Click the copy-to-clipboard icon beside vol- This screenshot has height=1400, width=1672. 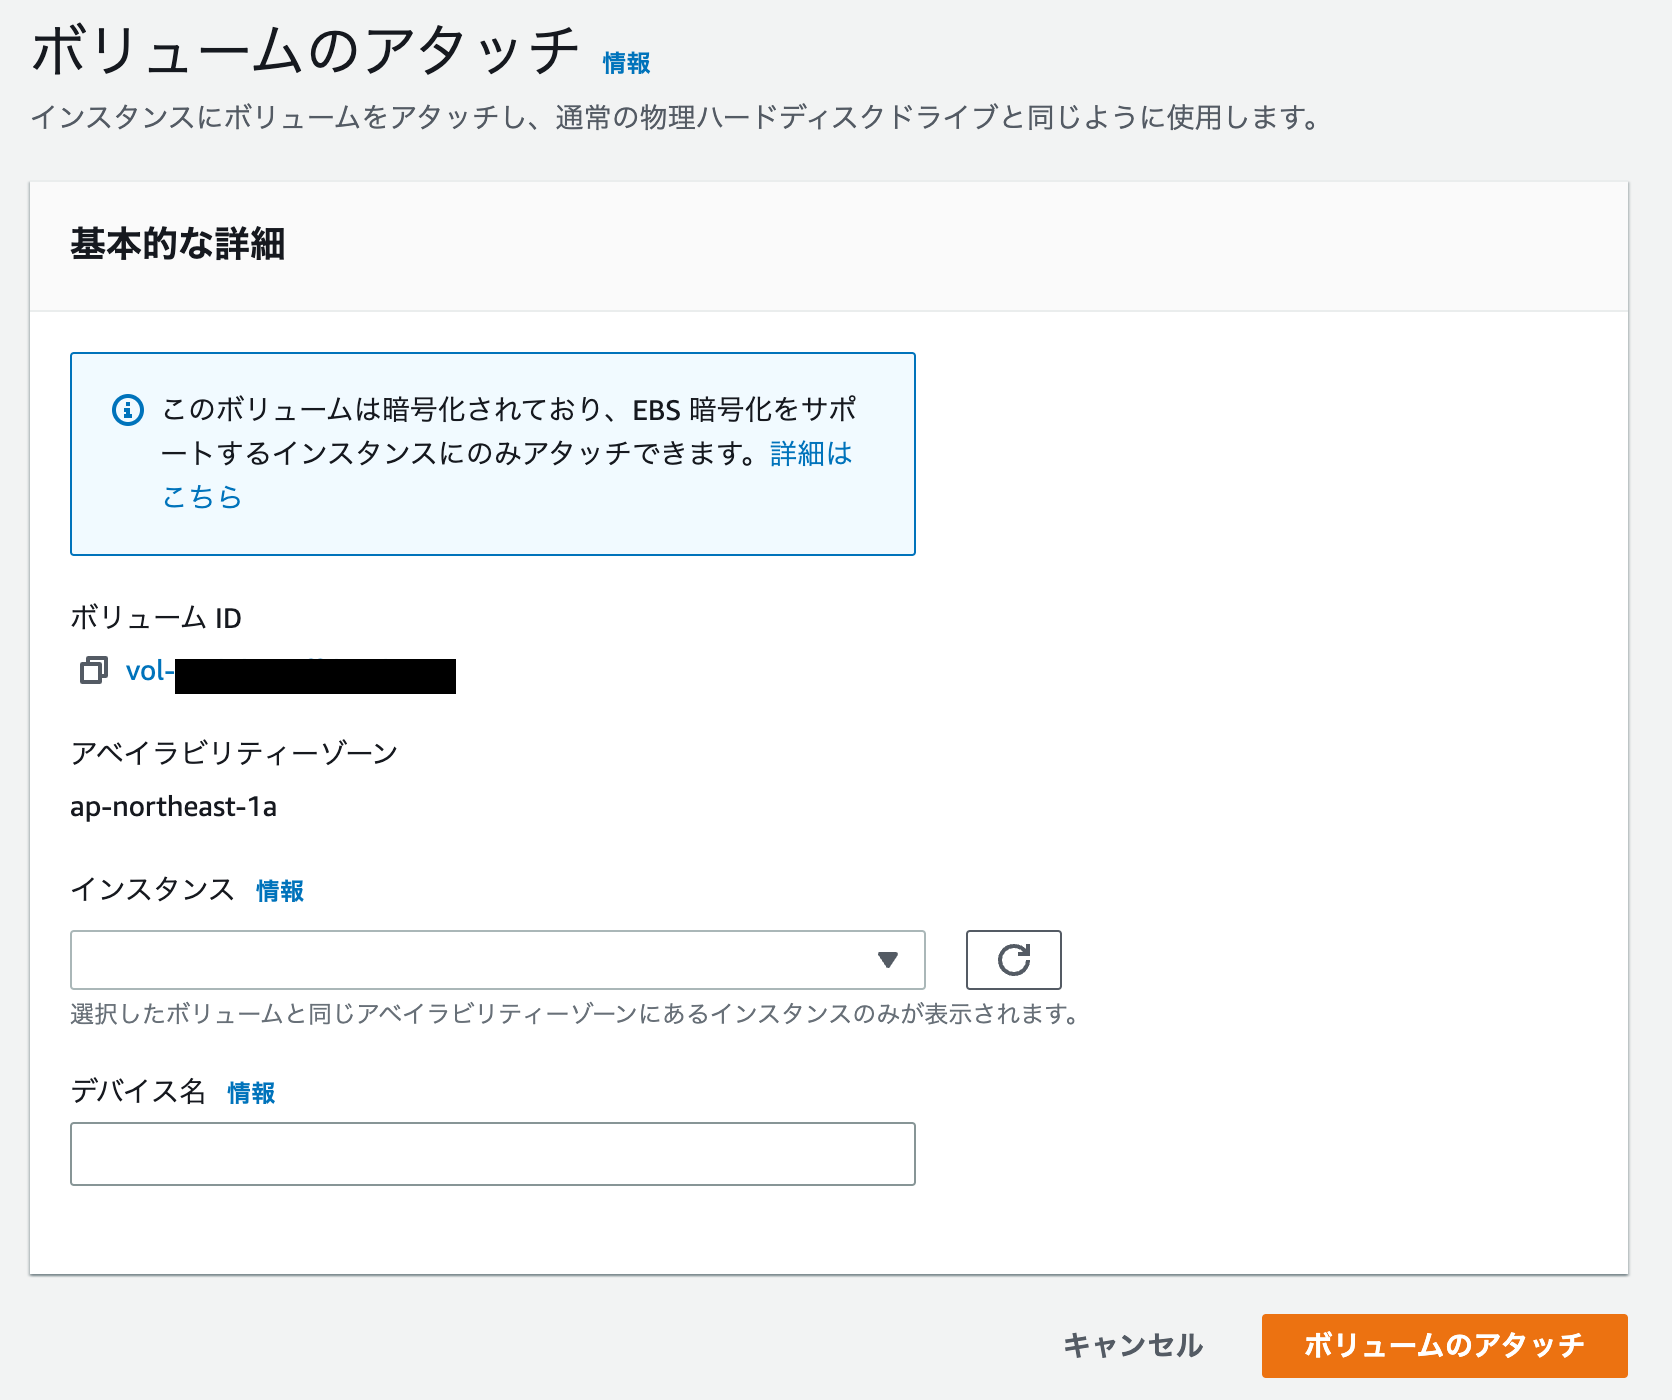tap(95, 671)
